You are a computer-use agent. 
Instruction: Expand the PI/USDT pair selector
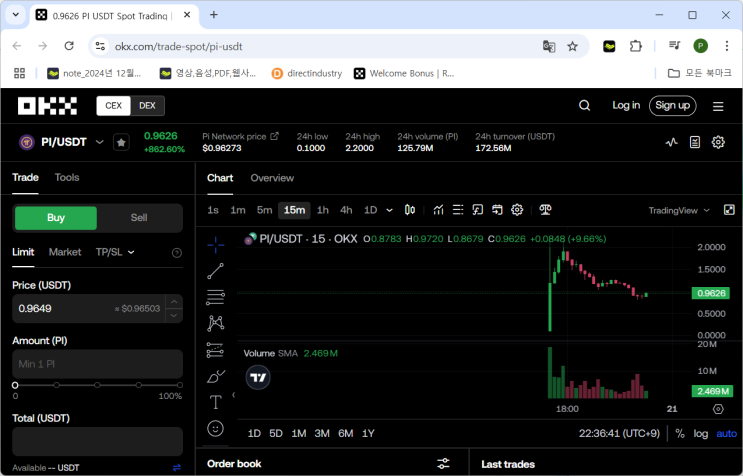pos(100,142)
